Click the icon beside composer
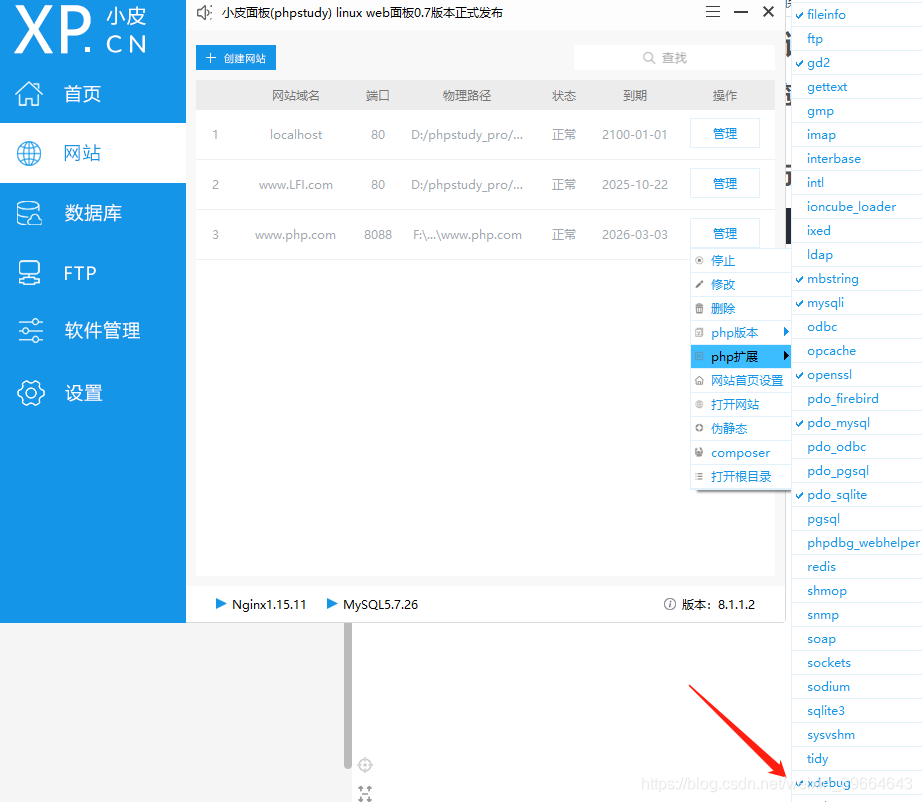Viewport: 922px width, 802px height. click(x=699, y=452)
